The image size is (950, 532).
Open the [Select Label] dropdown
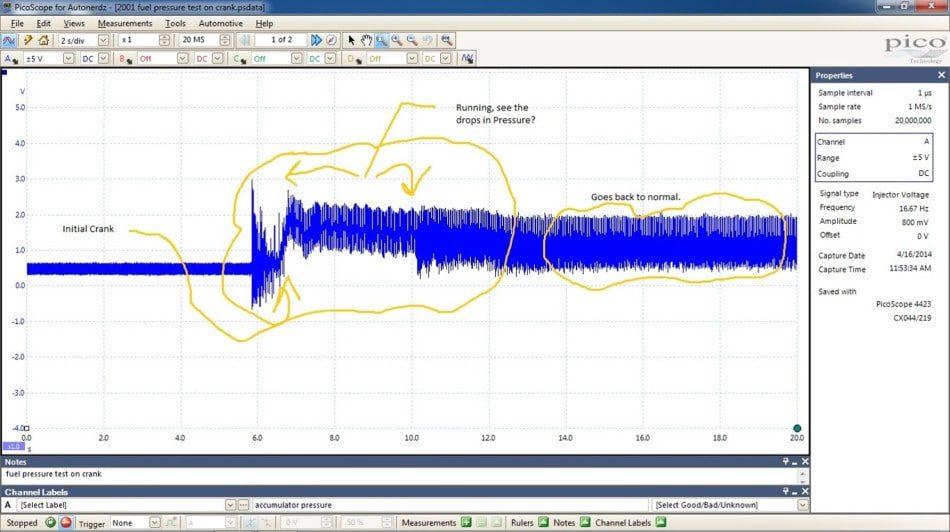pos(230,505)
